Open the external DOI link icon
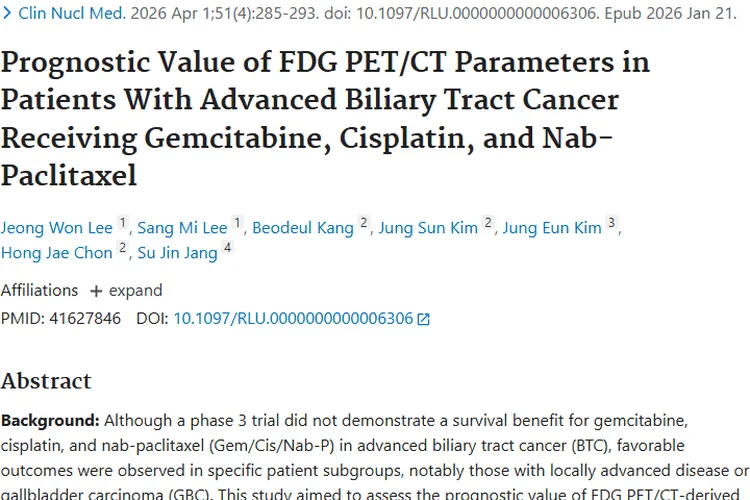The width and height of the screenshot is (750, 500). [423, 319]
